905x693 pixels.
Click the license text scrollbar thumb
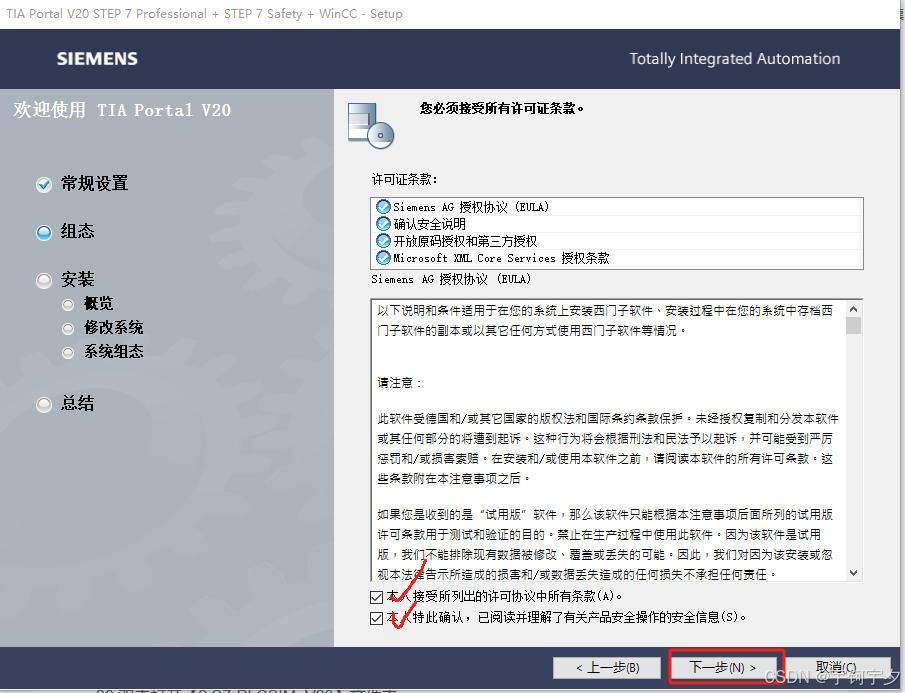[854, 325]
